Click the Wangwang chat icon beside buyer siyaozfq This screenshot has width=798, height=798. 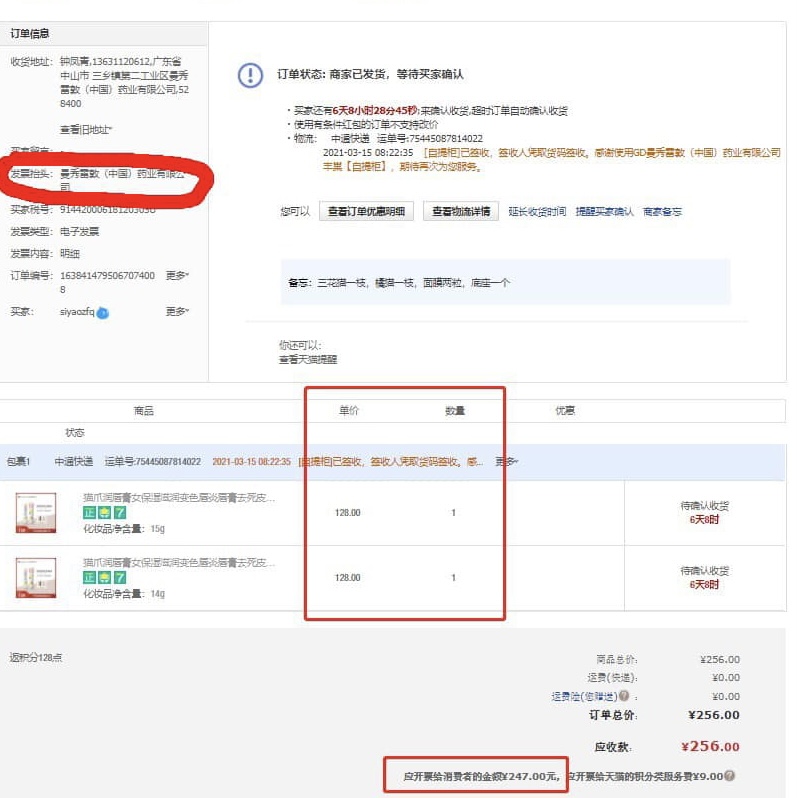(x=103, y=313)
